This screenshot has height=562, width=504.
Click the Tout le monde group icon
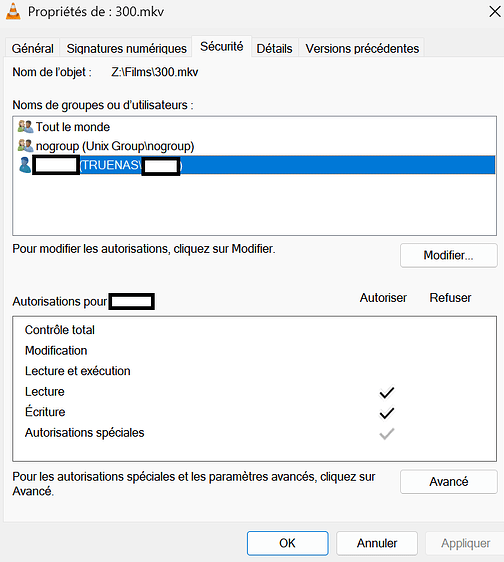[25, 127]
